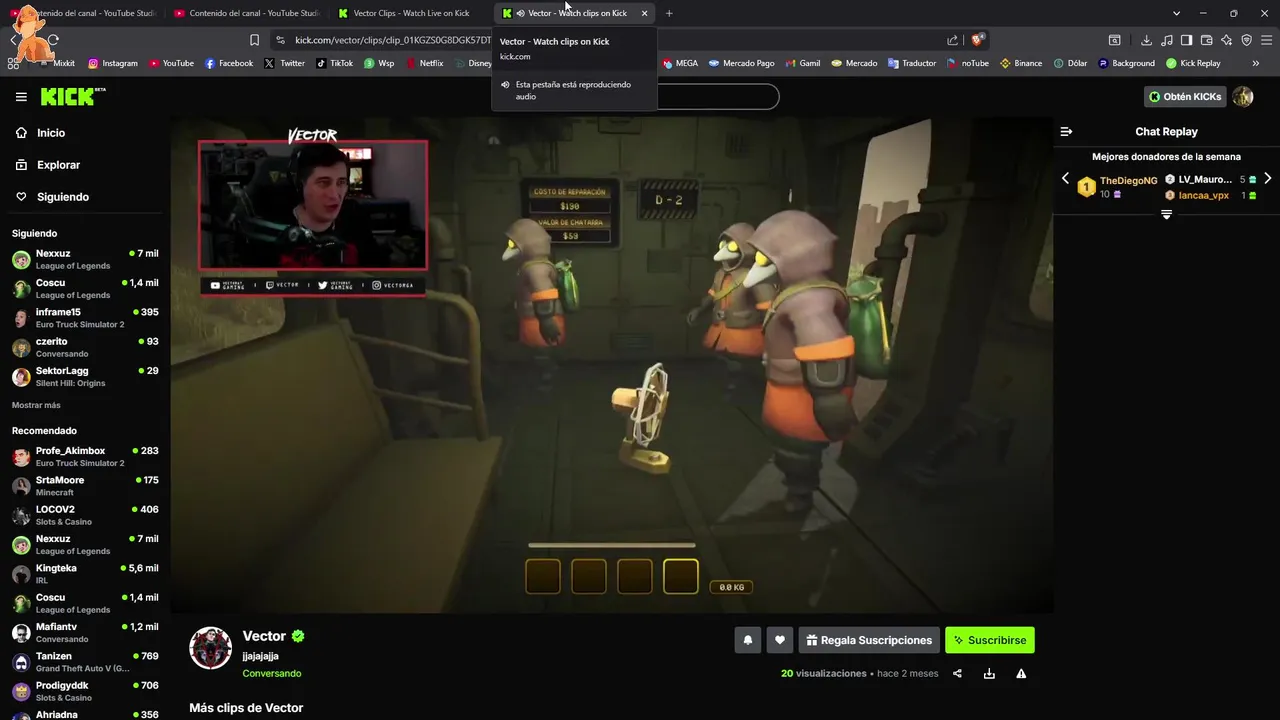Bookmark this page in address bar
Image resolution: width=1280 pixels, height=720 pixels.
tap(254, 40)
